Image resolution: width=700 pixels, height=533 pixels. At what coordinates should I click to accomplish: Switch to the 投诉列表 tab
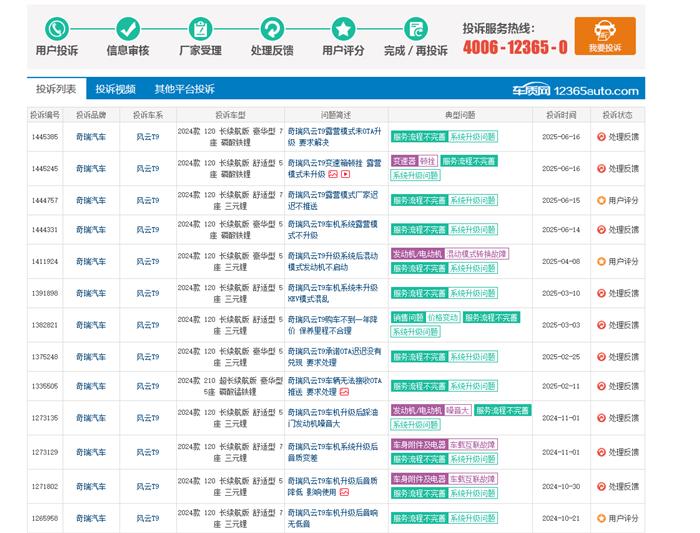[x=56, y=89]
